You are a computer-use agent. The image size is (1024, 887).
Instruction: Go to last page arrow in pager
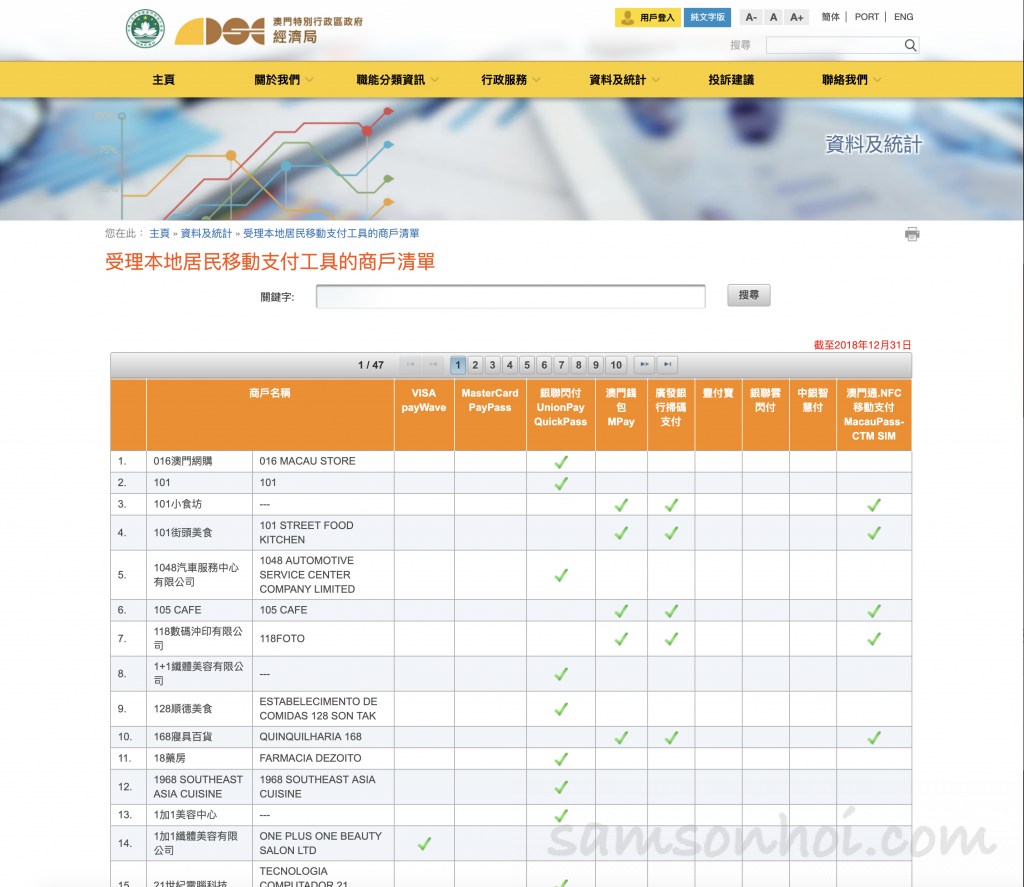pos(667,364)
